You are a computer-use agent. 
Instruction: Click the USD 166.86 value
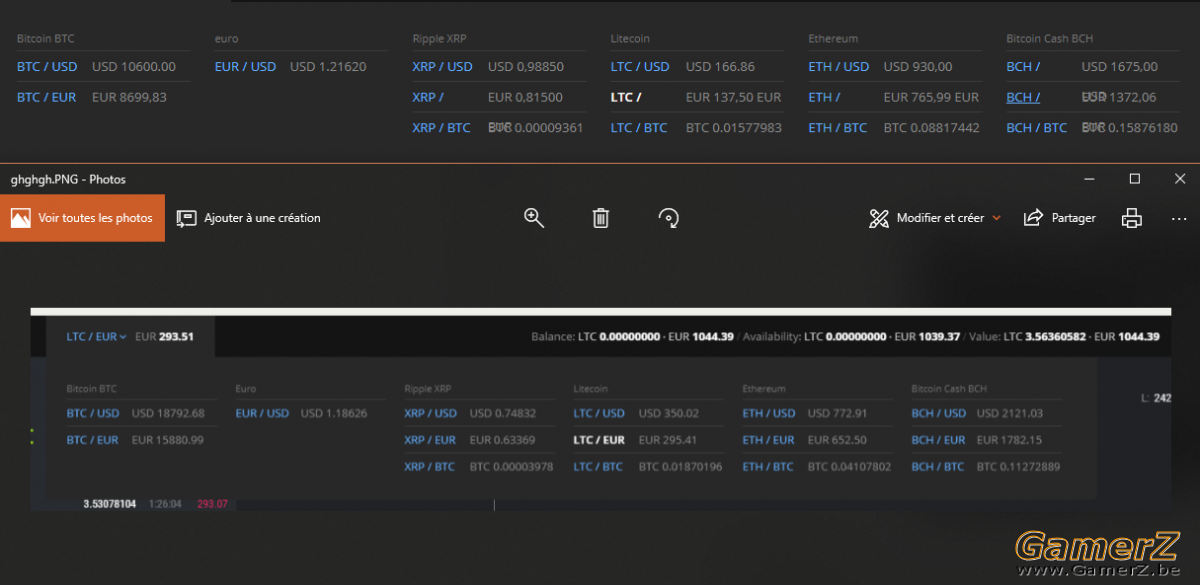[720, 67]
